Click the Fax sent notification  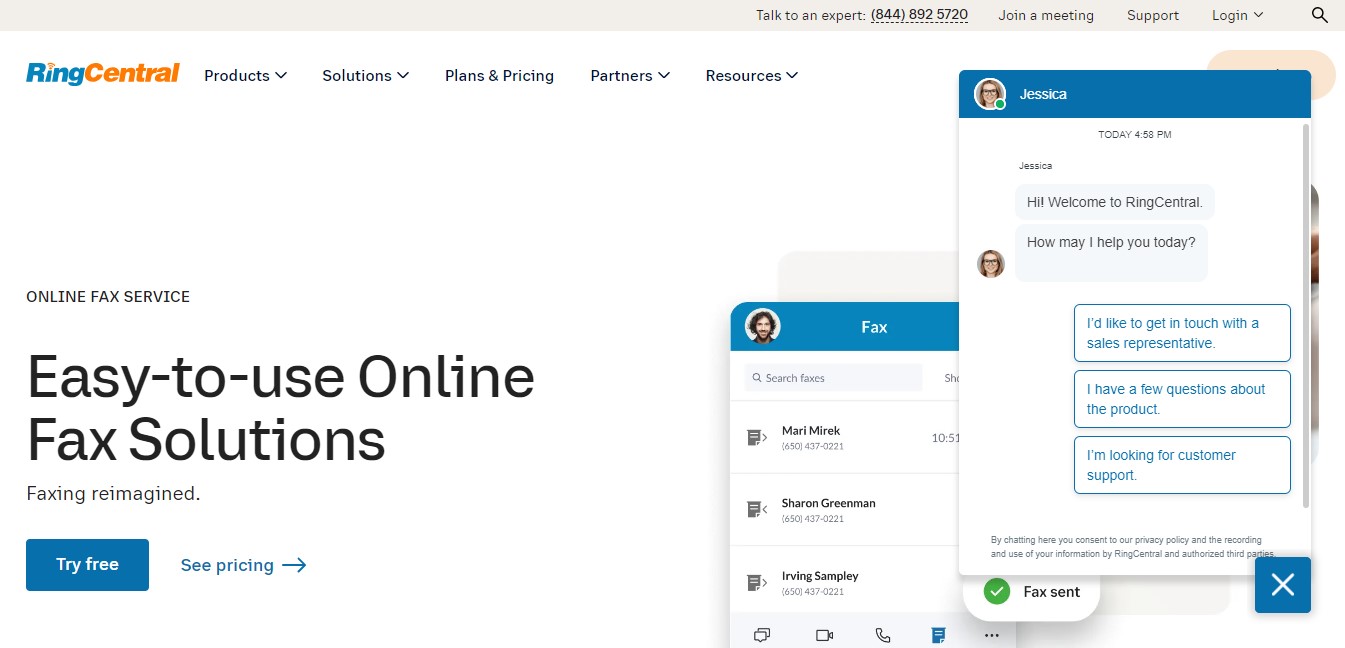coord(1031,592)
